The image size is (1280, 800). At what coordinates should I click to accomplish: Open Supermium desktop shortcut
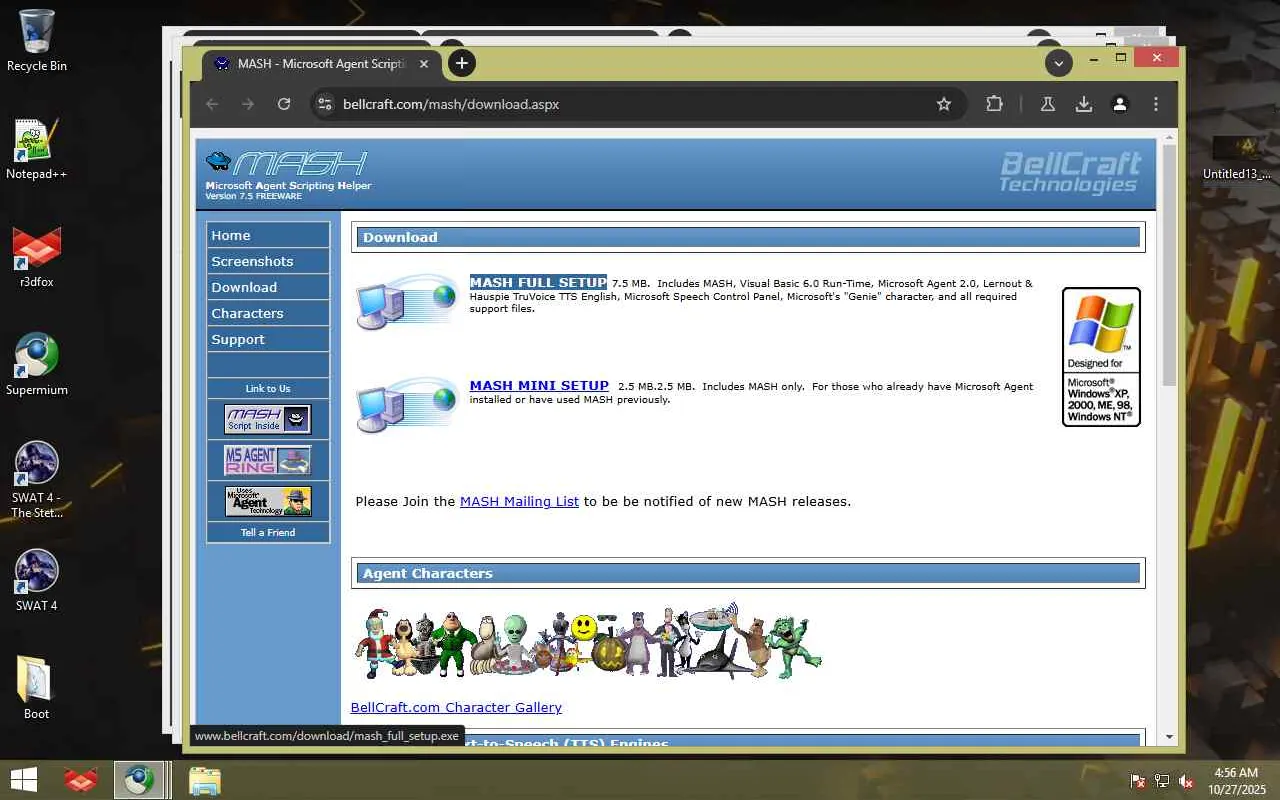point(37,365)
